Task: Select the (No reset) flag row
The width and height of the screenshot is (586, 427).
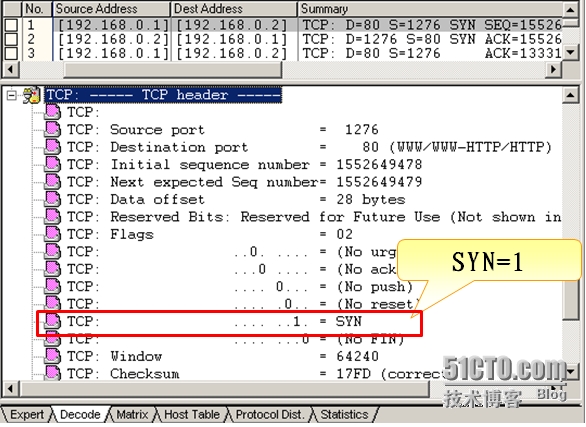Action: click(x=243, y=304)
